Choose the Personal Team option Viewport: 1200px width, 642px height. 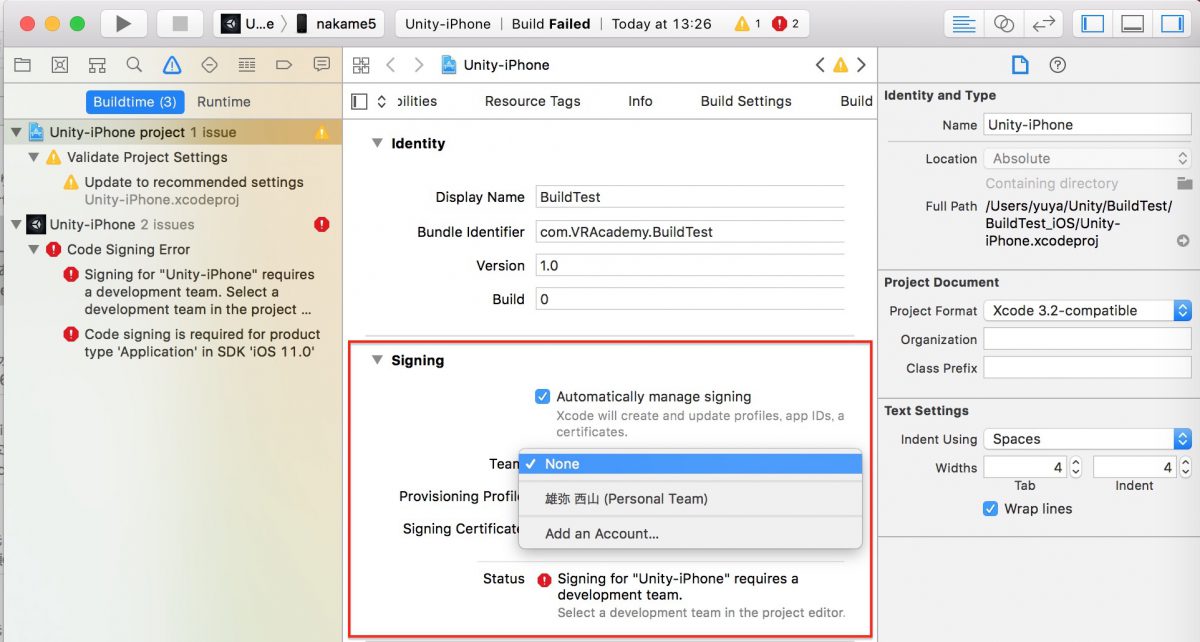coord(690,499)
